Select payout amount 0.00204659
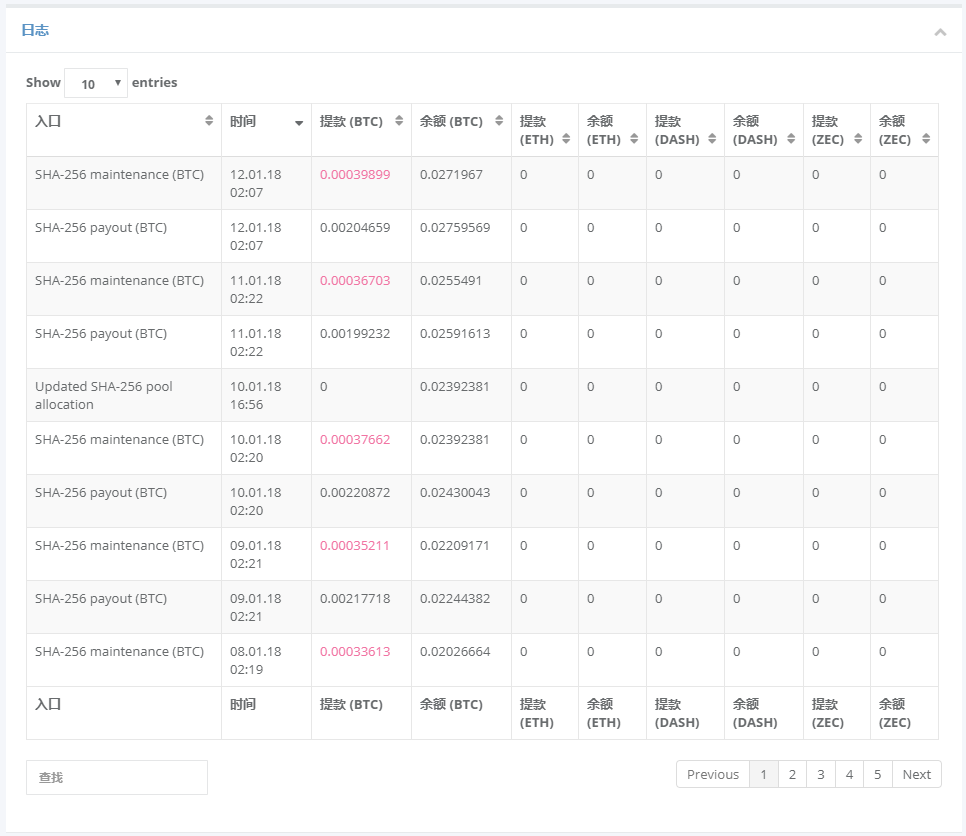 (x=355, y=227)
